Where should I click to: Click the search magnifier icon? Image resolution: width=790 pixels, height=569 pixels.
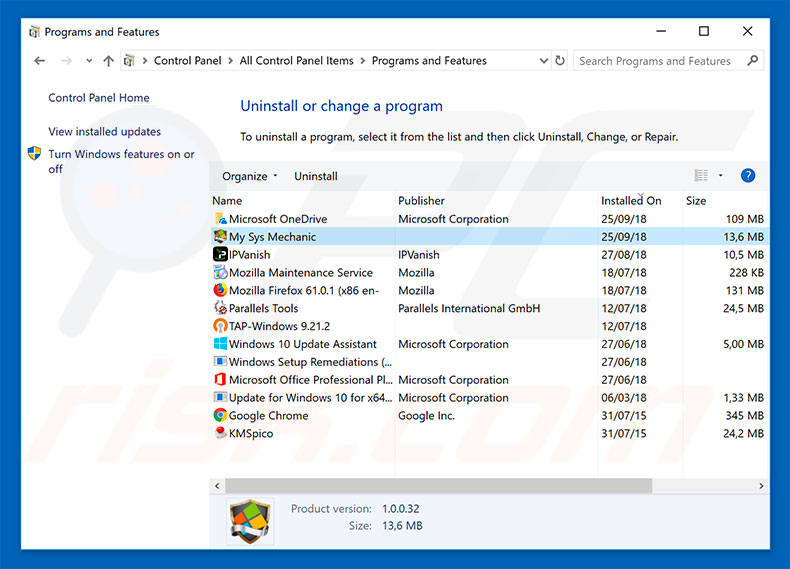coord(752,60)
